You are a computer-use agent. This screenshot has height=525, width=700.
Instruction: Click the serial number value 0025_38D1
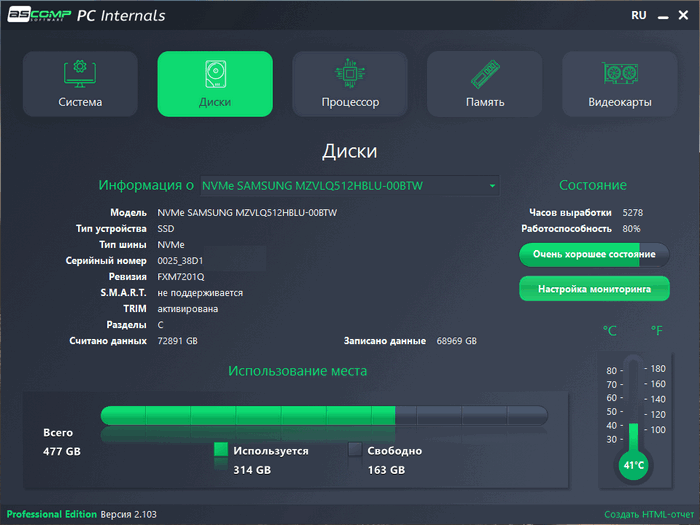(x=180, y=261)
